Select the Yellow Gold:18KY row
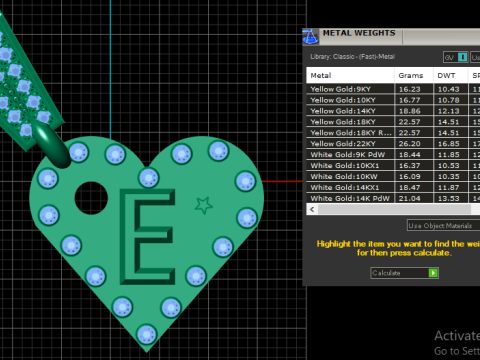The width and height of the screenshot is (480, 360). (x=393, y=122)
